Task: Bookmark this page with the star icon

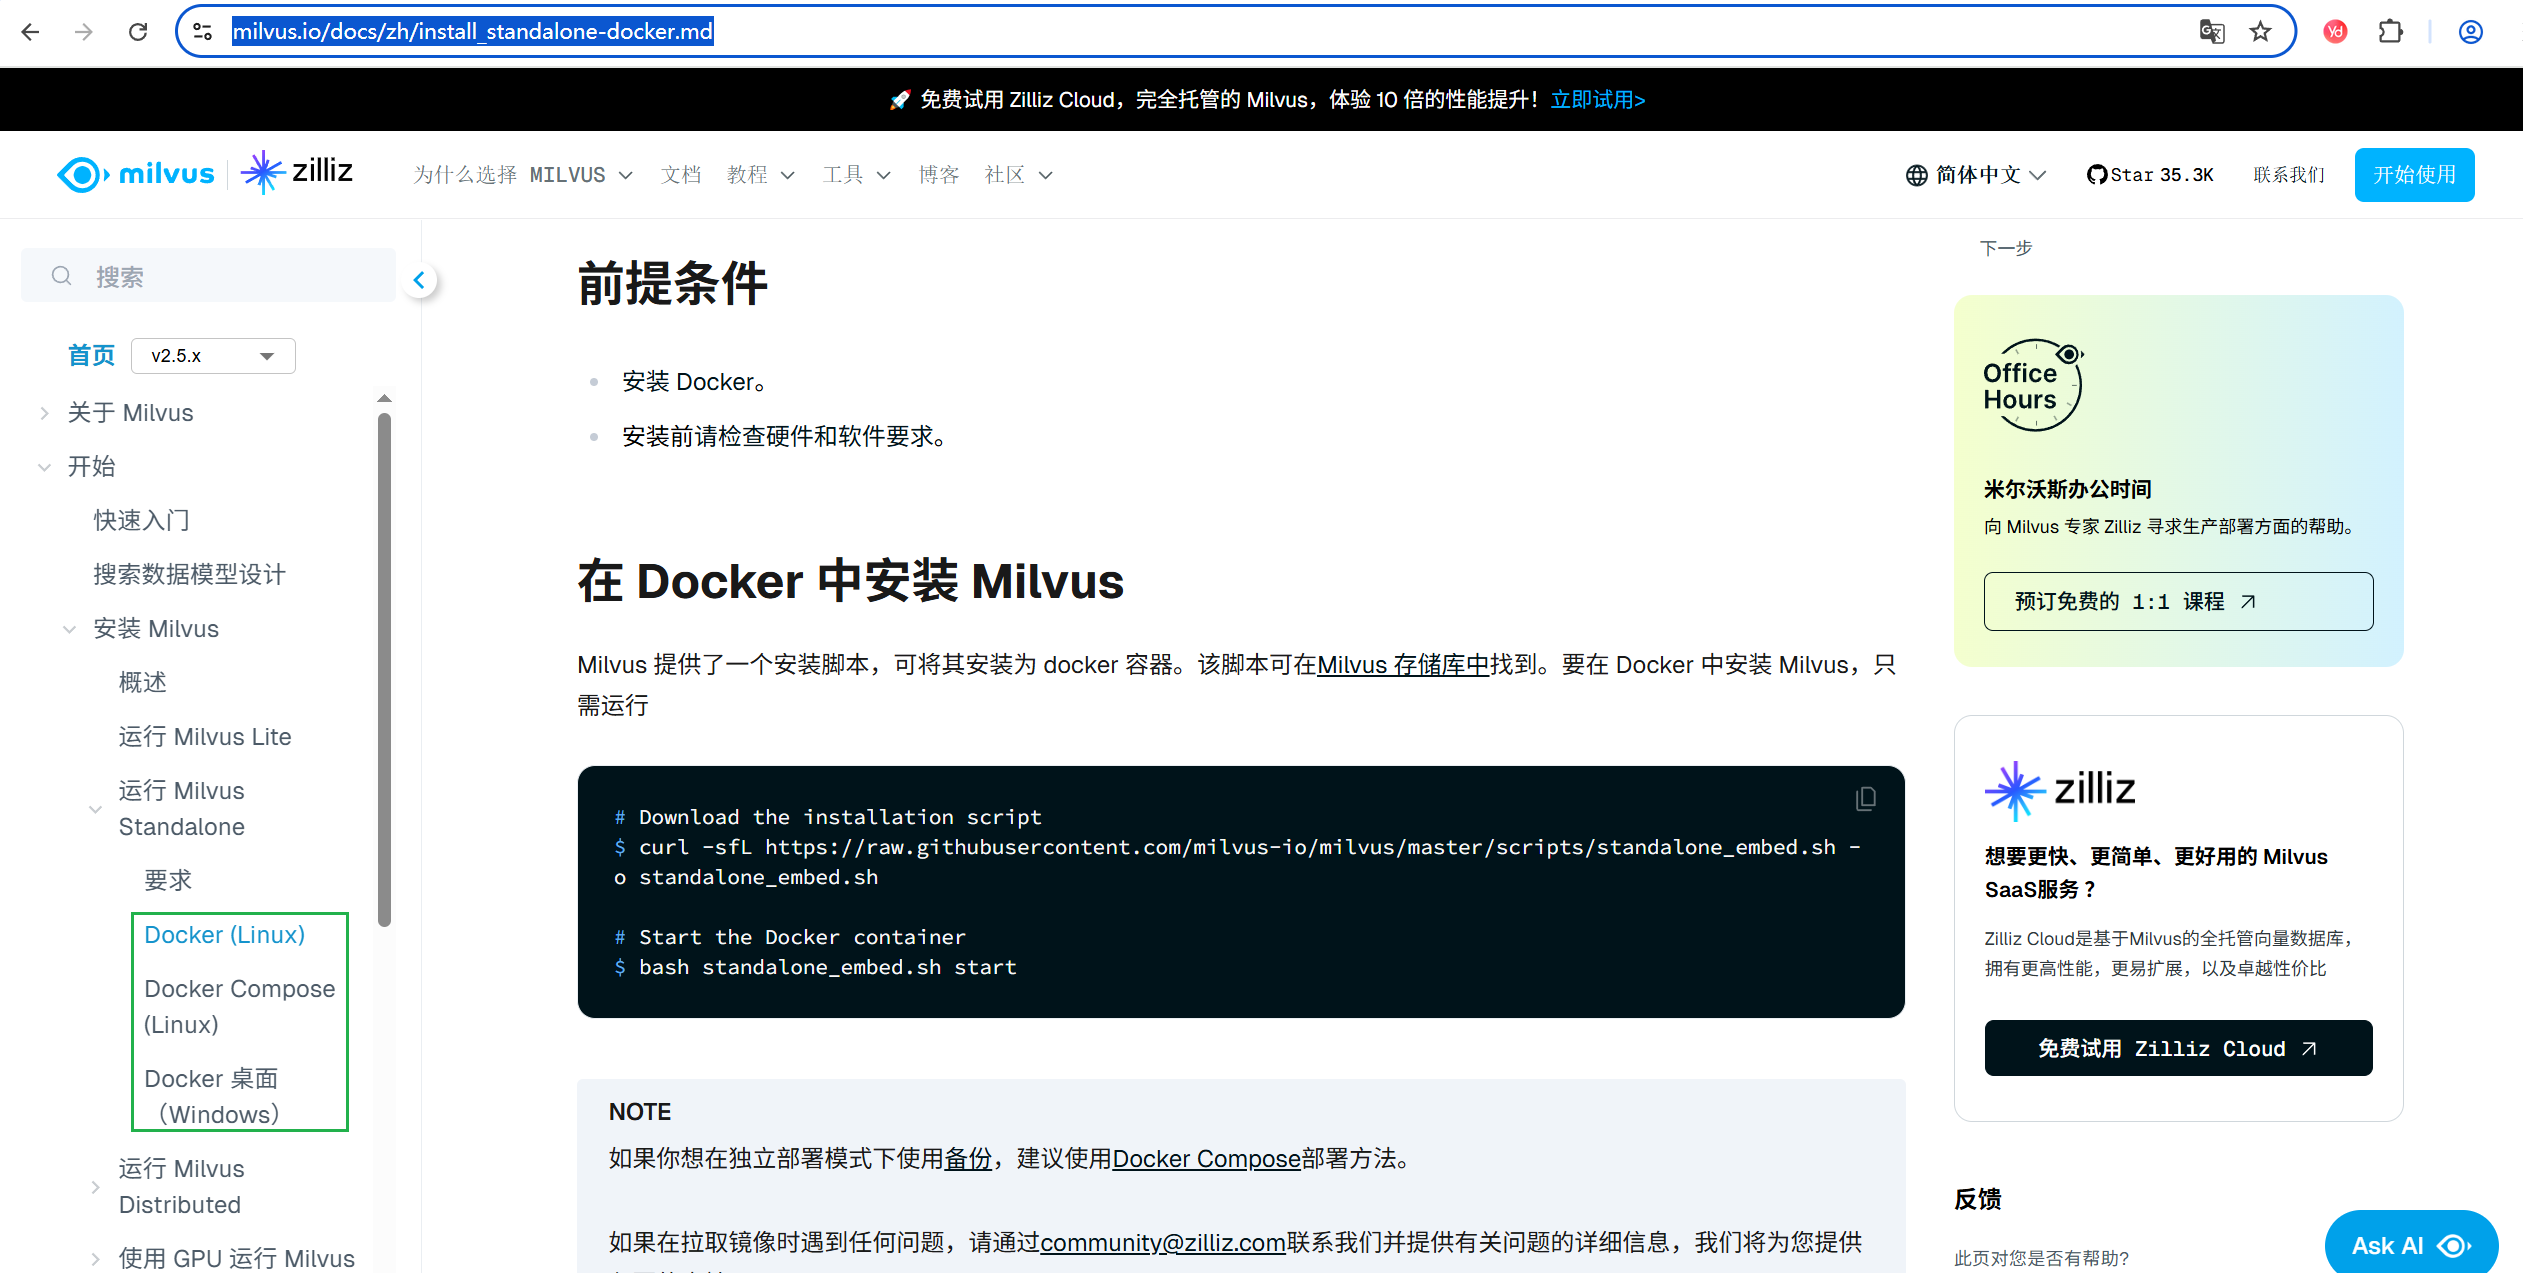Action: click(2260, 31)
